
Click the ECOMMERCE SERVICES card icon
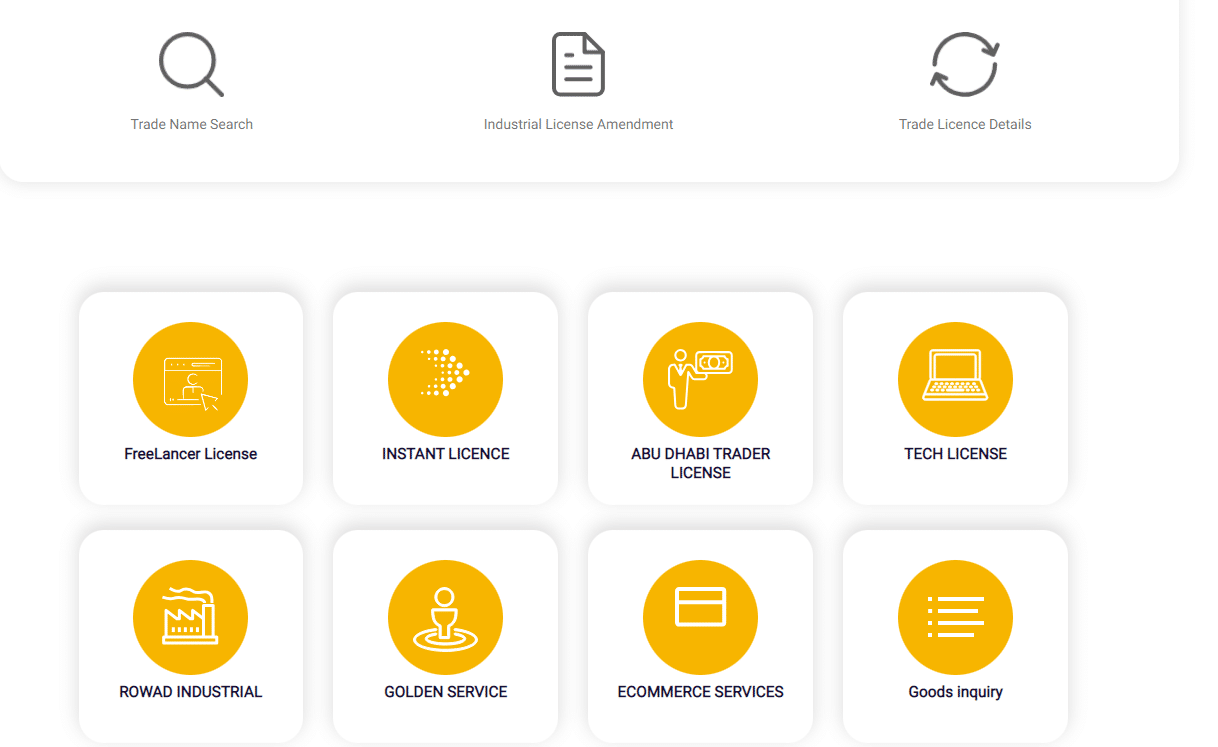[x=700, y=617]
